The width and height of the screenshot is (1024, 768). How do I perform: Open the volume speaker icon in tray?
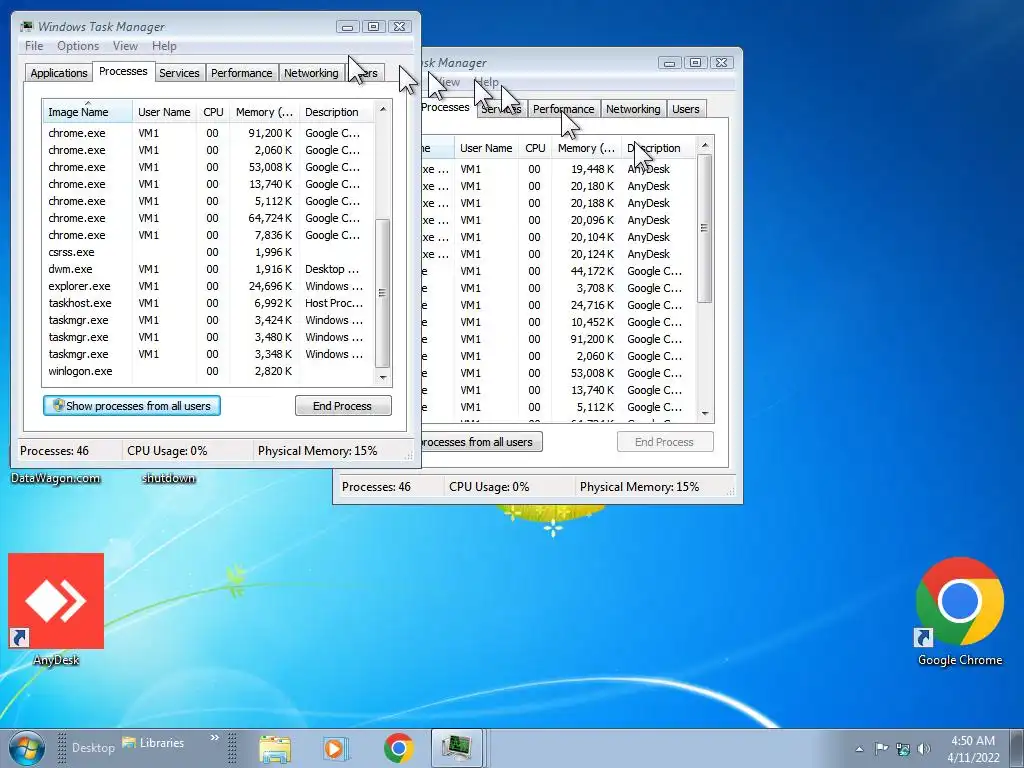point(924,749)
